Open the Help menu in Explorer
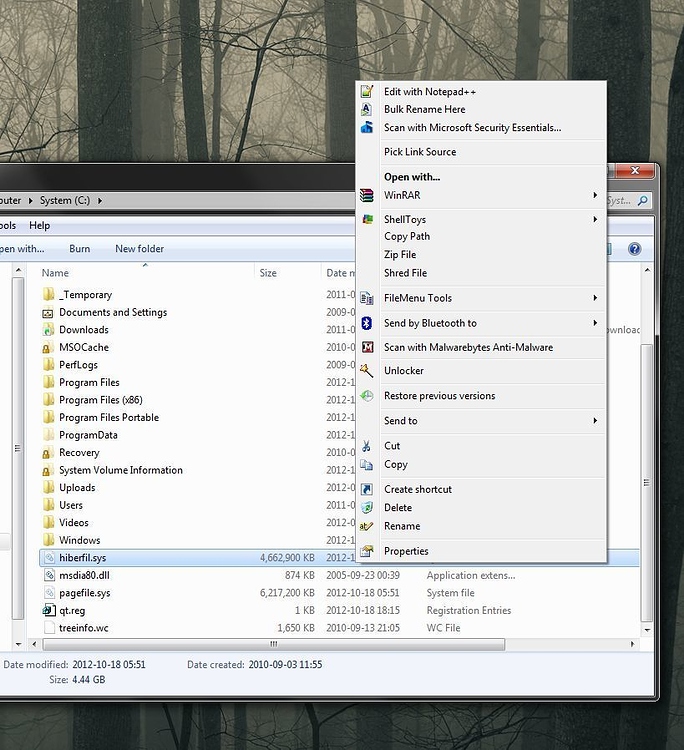The width and height of the screenshot is (684, 750). pos(39,225)
